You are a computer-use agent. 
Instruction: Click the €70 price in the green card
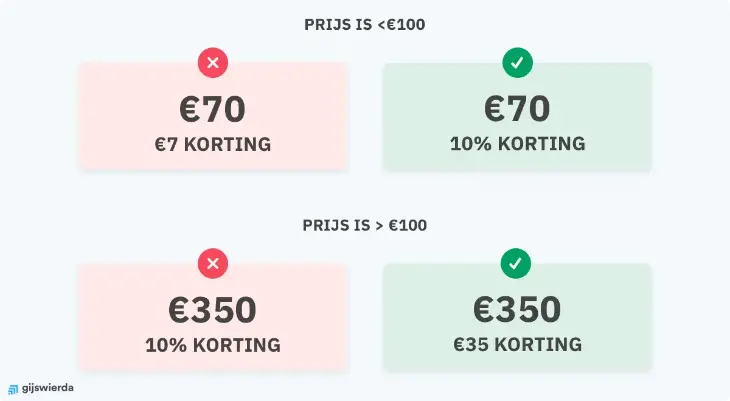pyautogui.click(x=517, y=109)
